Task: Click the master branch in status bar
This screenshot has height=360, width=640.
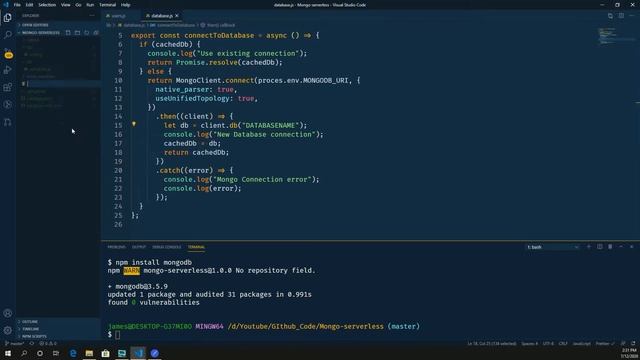Action: click(x=15, y=344)
